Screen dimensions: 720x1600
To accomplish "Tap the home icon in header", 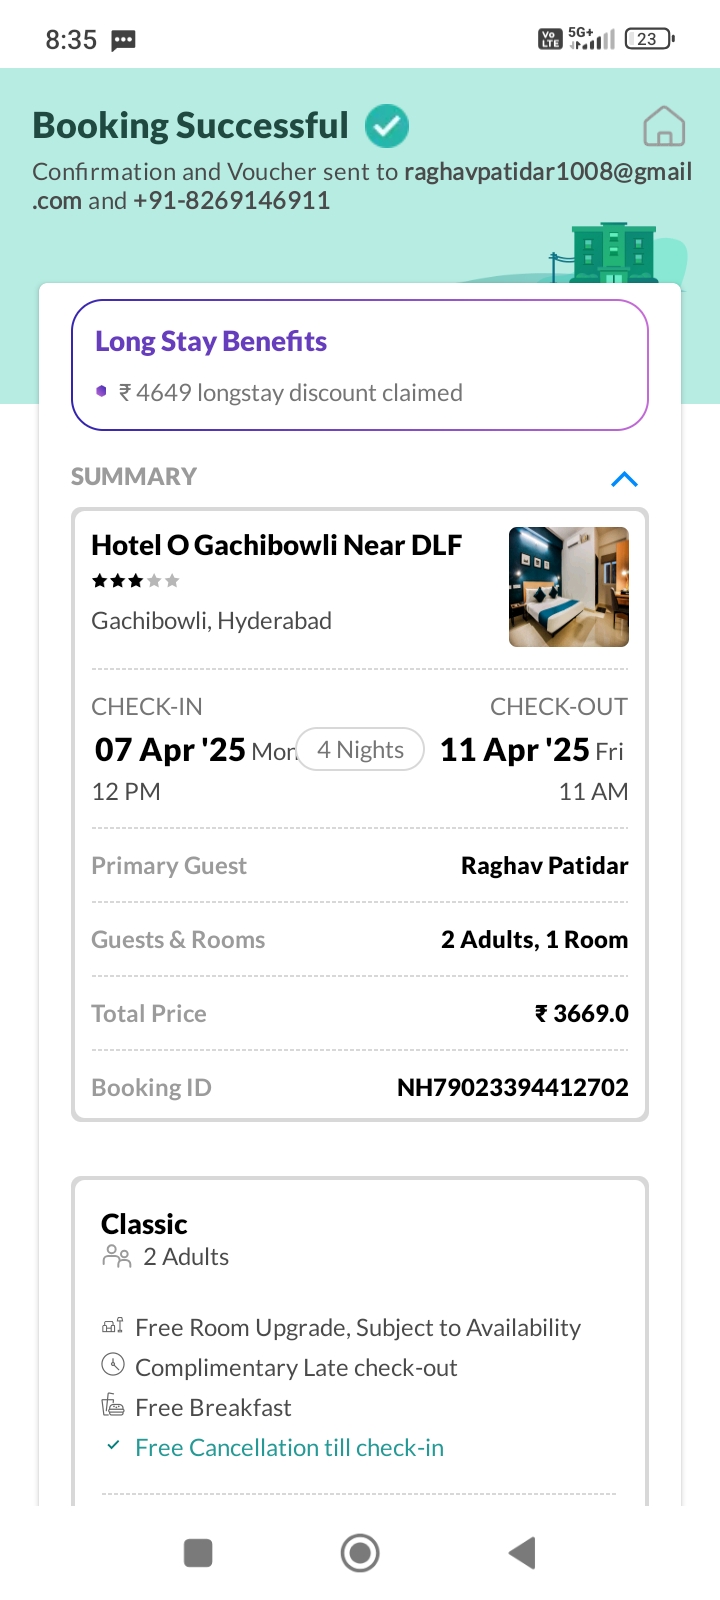I will tap(664, 127).
